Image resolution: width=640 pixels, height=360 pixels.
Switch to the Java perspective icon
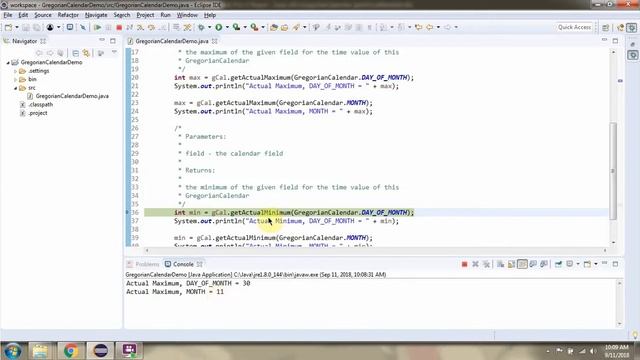[620, 27]
